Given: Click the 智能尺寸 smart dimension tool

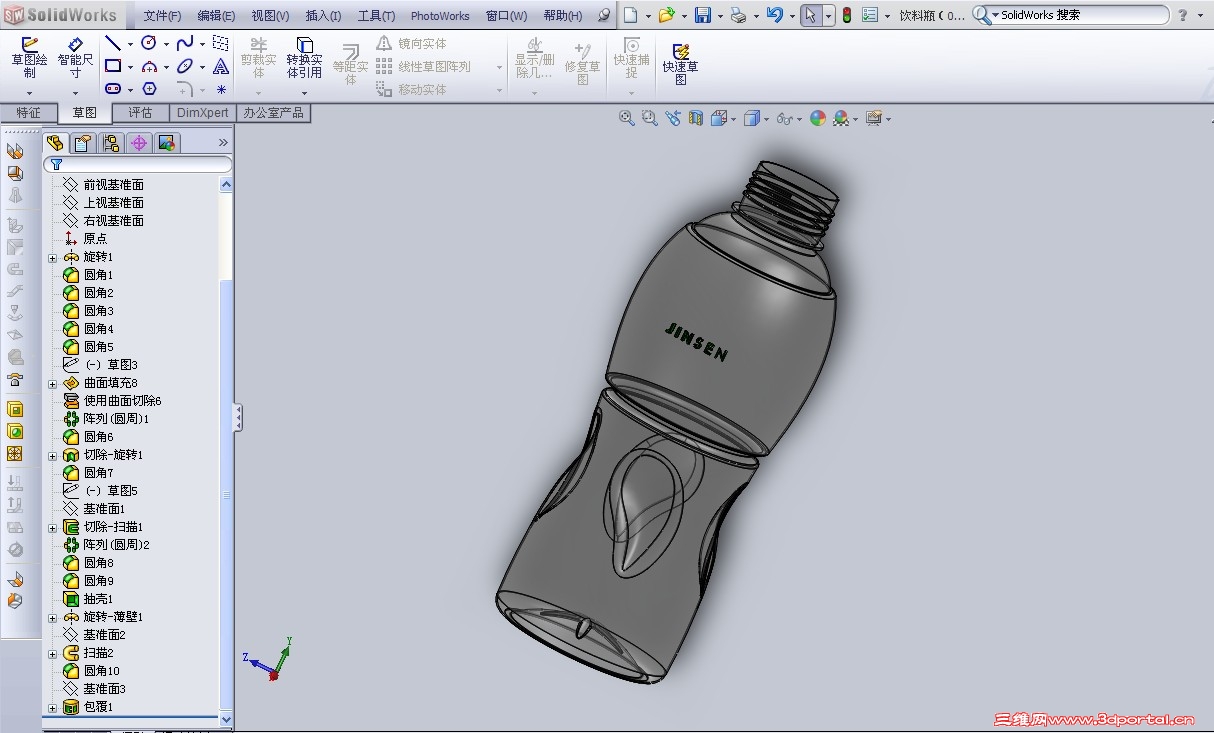Looking at the screenshot, I should 75,60.
